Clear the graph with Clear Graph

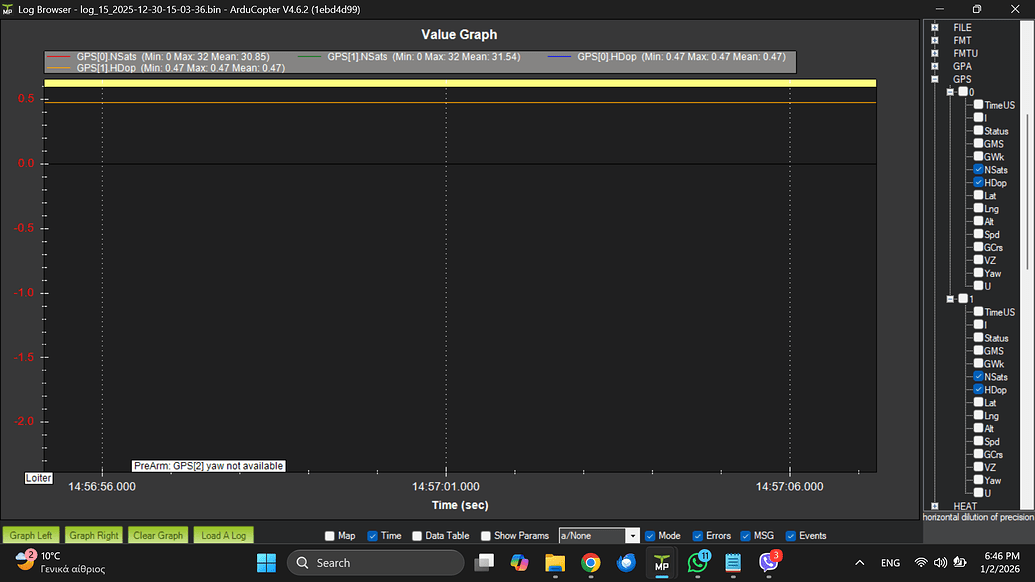(158, 535)
